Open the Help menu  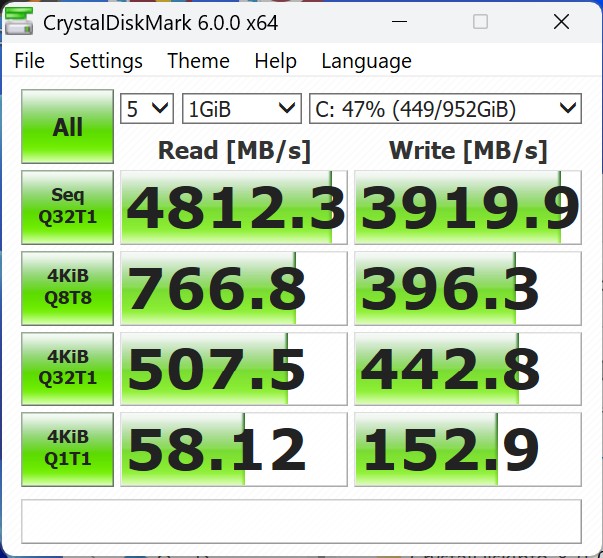pyautogui.click(x=275, y=61)
